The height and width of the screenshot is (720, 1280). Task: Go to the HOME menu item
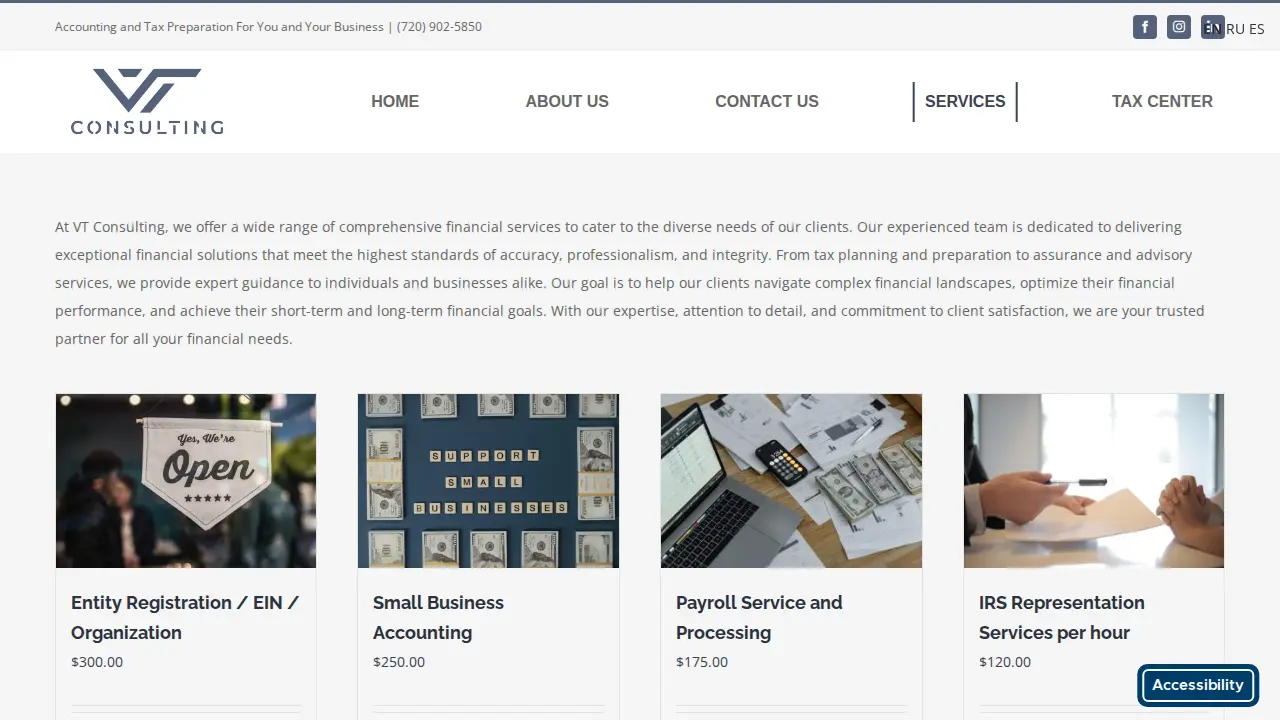click(395, 101)
